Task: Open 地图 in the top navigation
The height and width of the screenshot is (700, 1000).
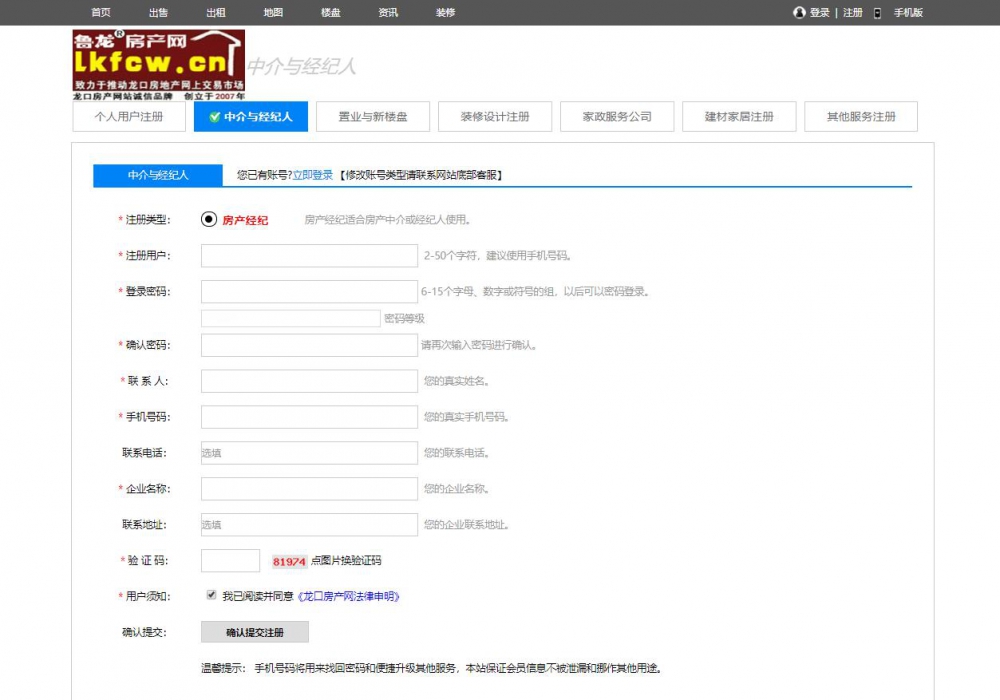Action: (x=273, y=13)
